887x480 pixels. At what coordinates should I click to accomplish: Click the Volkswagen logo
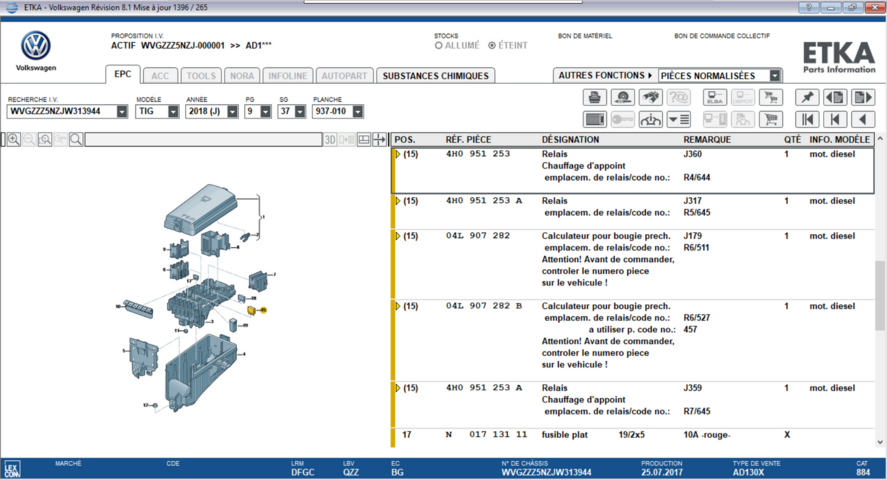point(36,46)
